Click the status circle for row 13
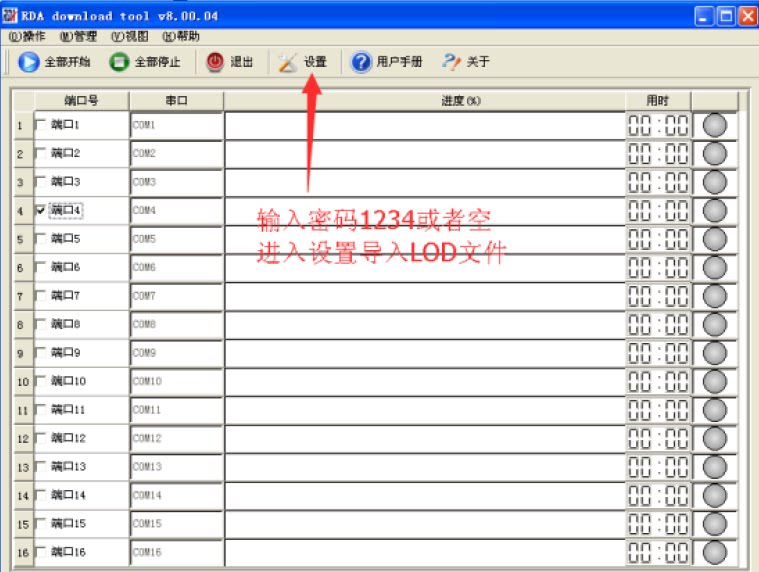This screenshot has width=759, height=572. tap(714, 467)
